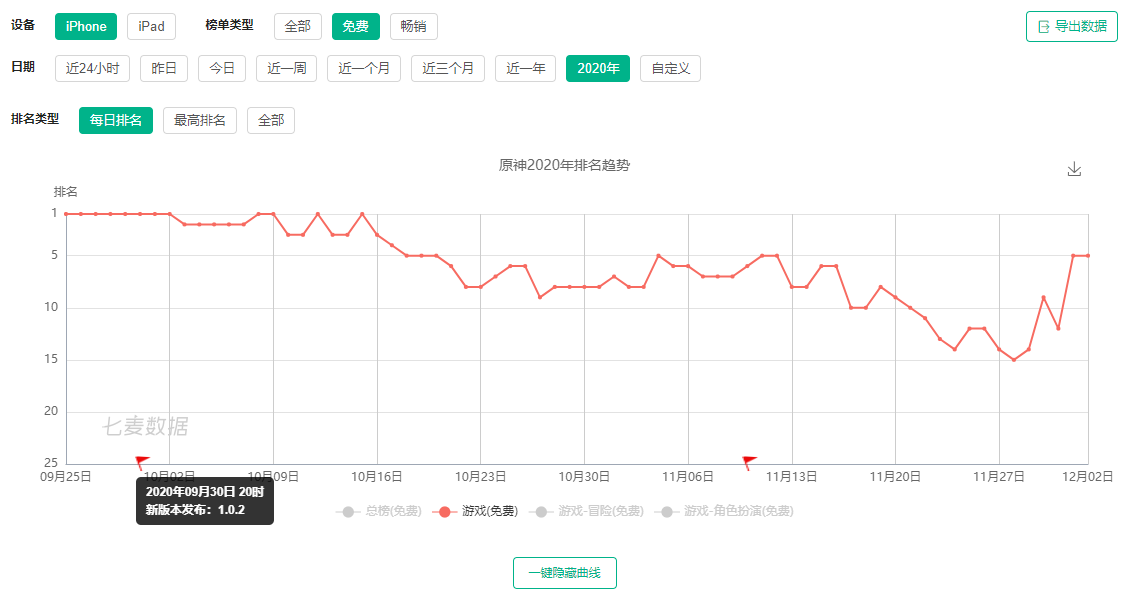
Task: Click the 11月27日 x-axis label
Action: (999, 477)
